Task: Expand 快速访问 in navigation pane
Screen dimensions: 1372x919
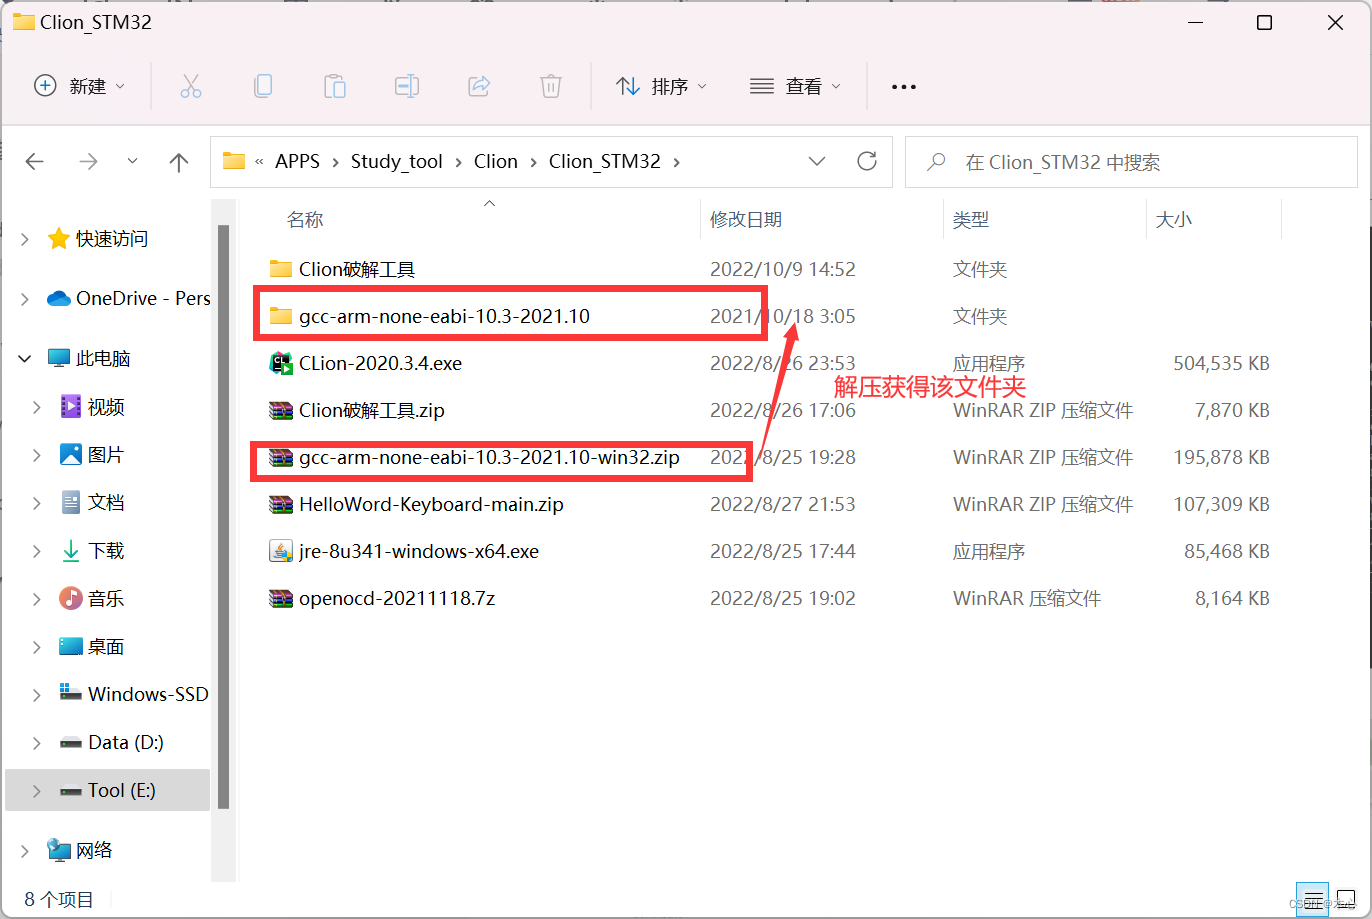Action: click(x=24, y=239)
